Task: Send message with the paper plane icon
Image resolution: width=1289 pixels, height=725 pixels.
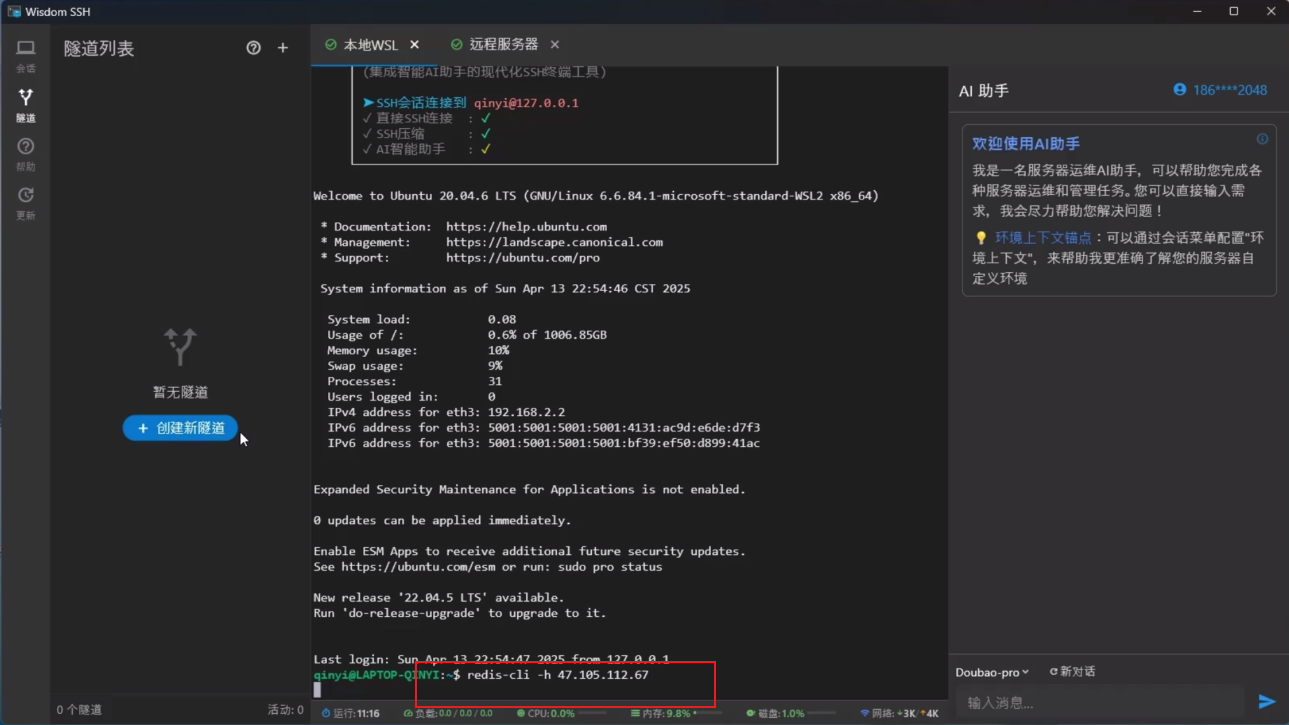Action: 1267,702
